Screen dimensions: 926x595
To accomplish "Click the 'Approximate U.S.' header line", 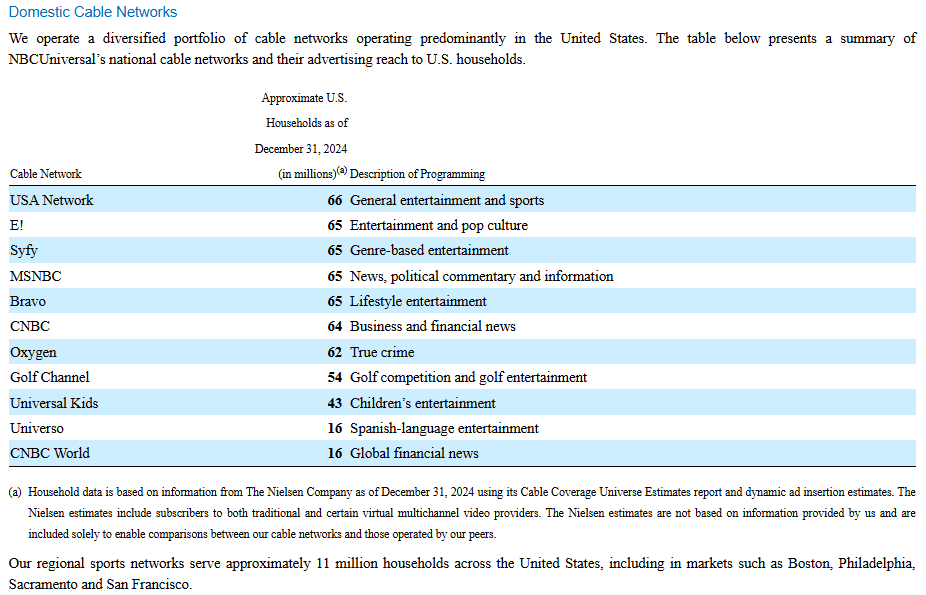I will 304,98.
